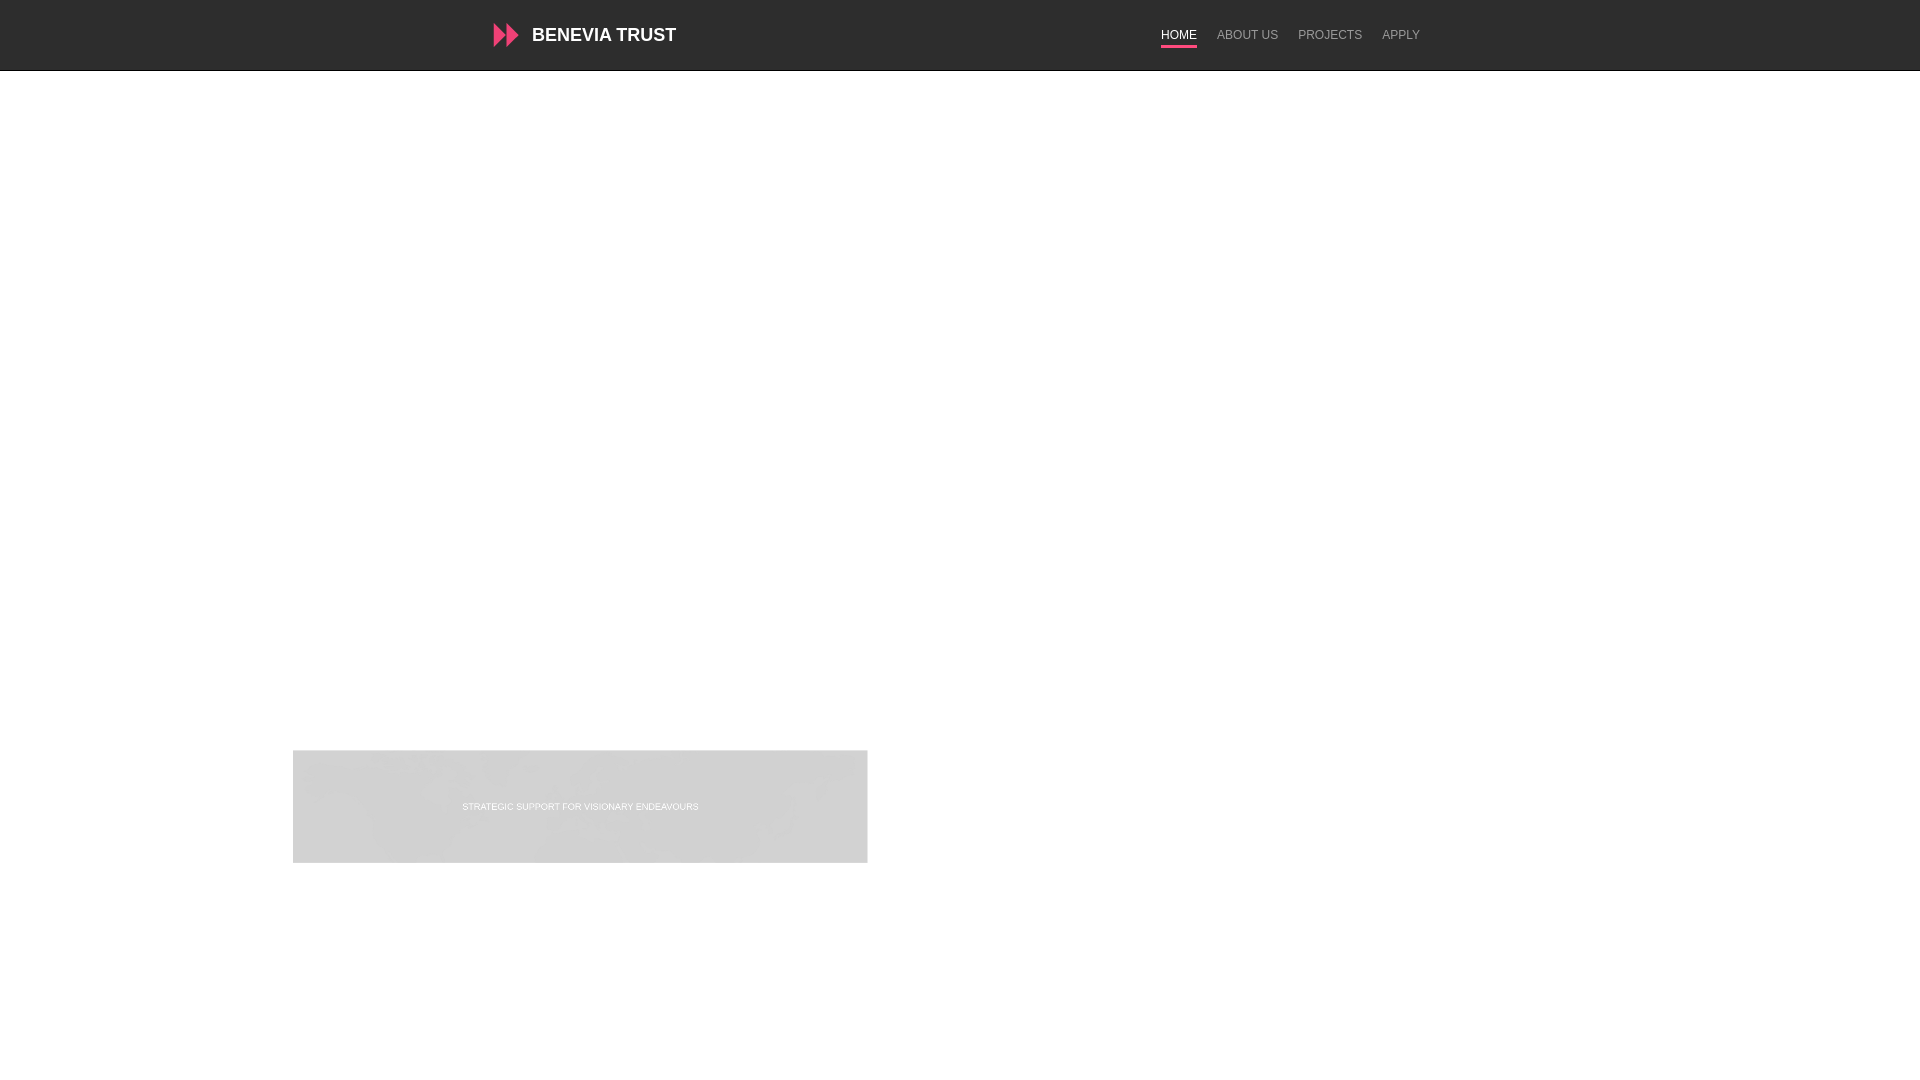This screenshot has width=1920, height=1080.
Task: Click the underlined Home tab
Action: pyautogui.click(x=1178, y=35)
